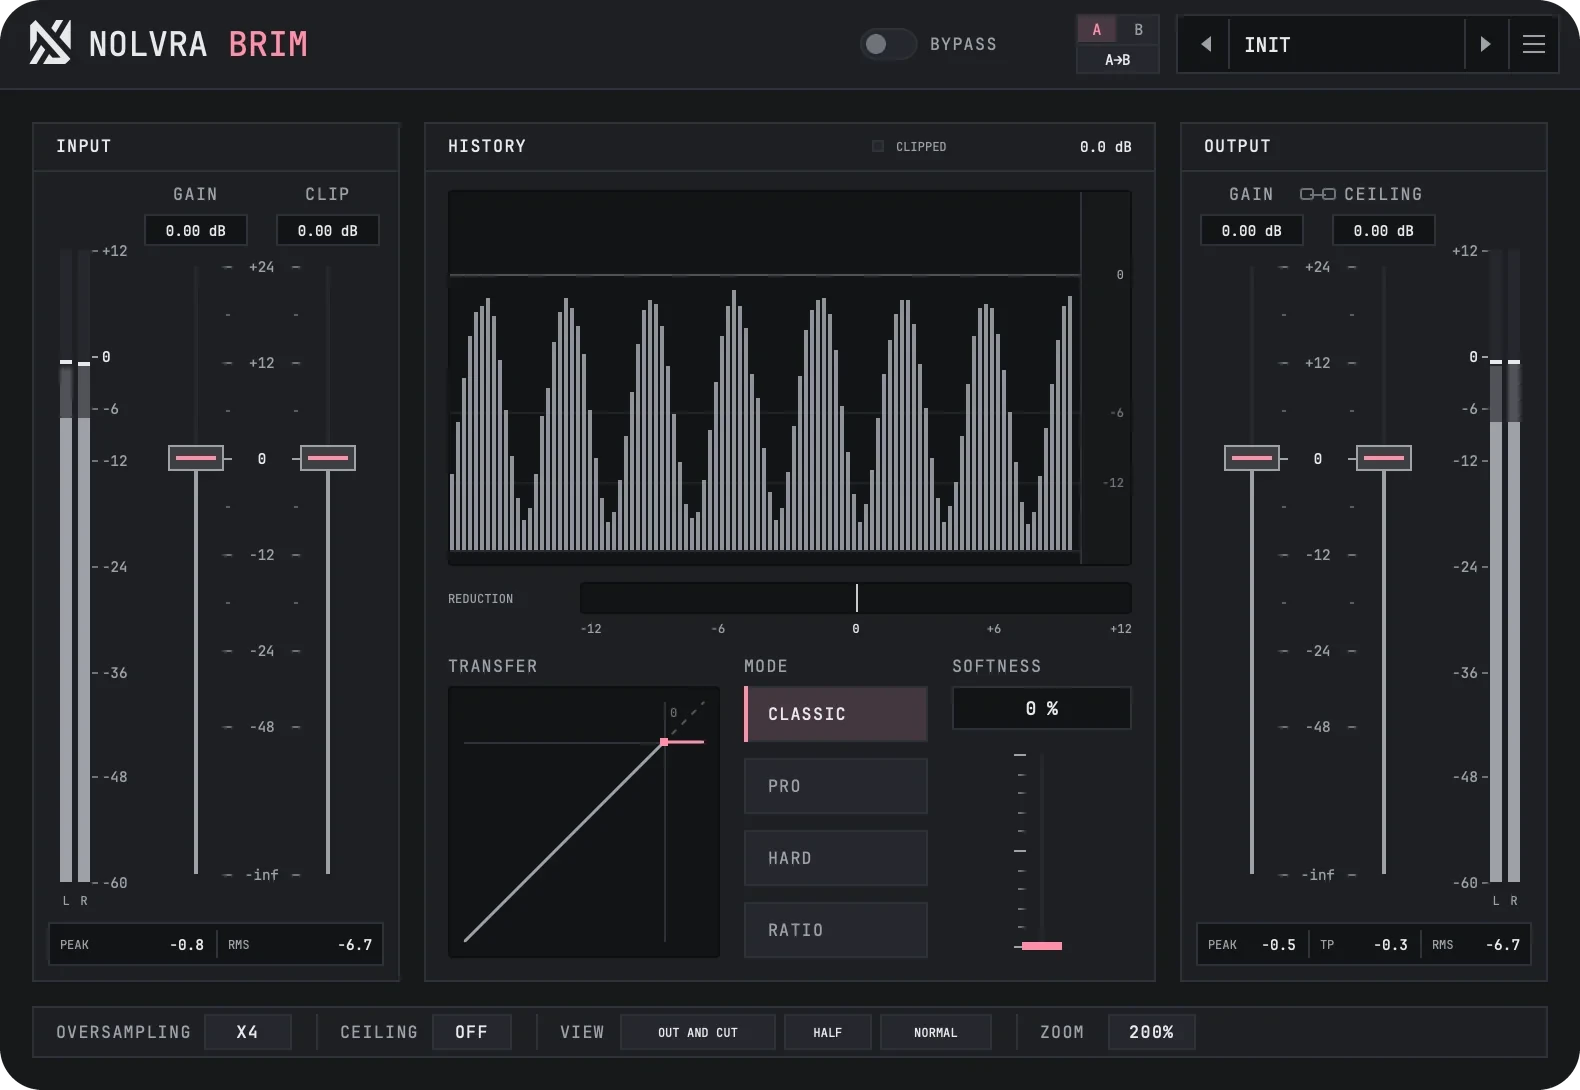Click the Nolvra logo icon

point(50,44)
